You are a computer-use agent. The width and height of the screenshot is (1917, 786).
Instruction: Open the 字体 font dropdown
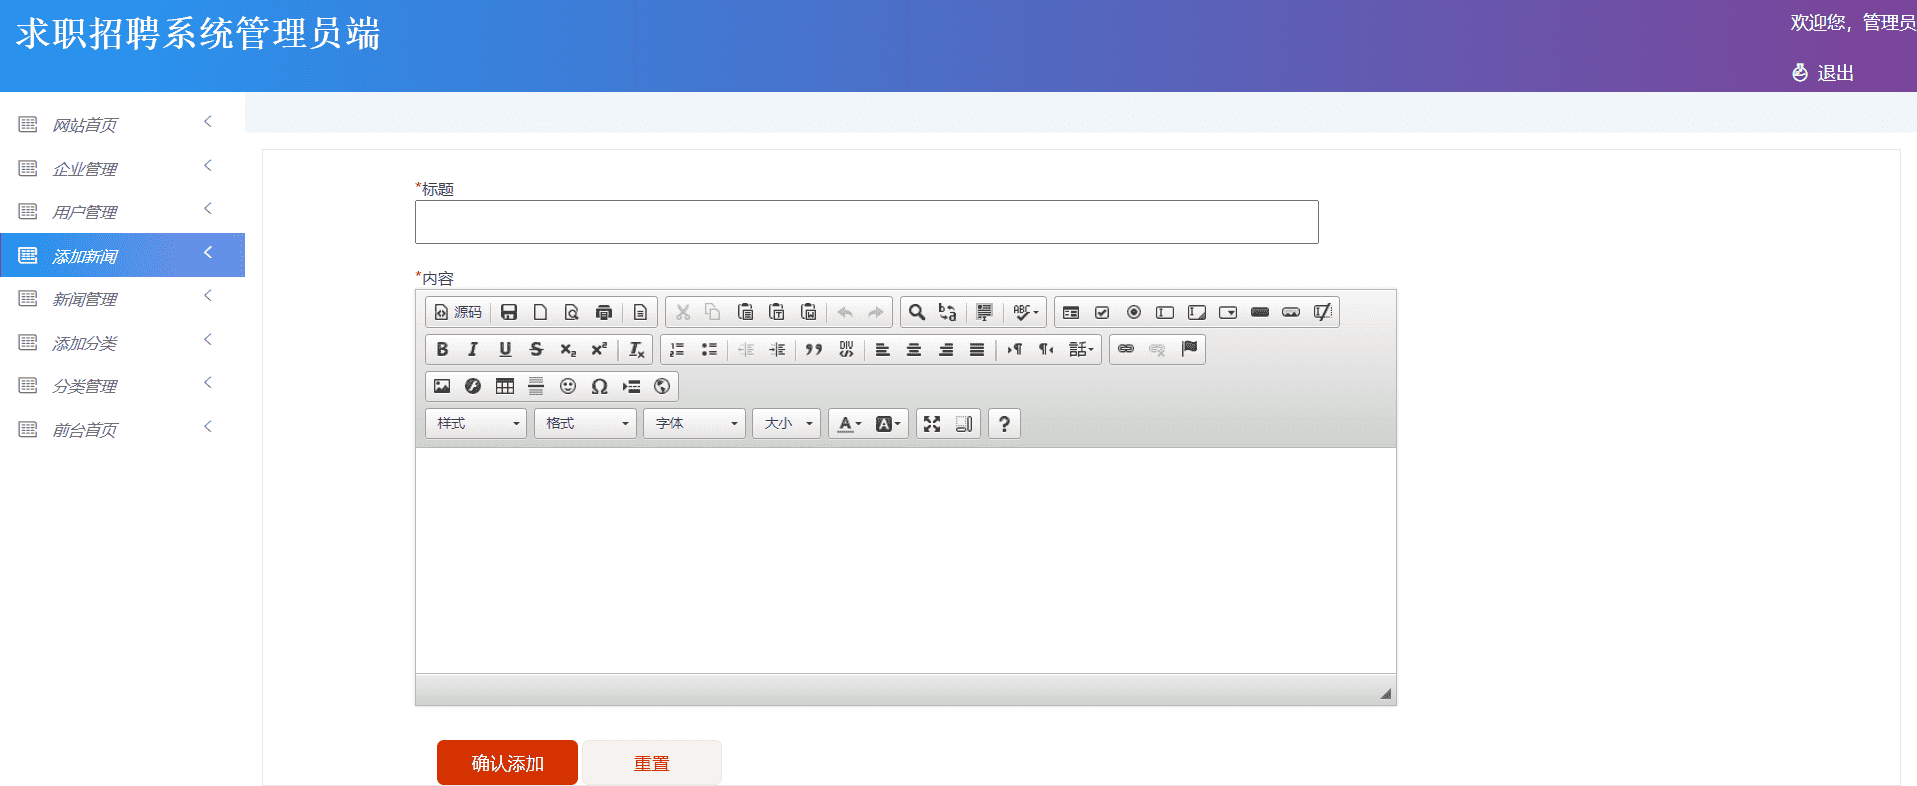coord(694,424)
